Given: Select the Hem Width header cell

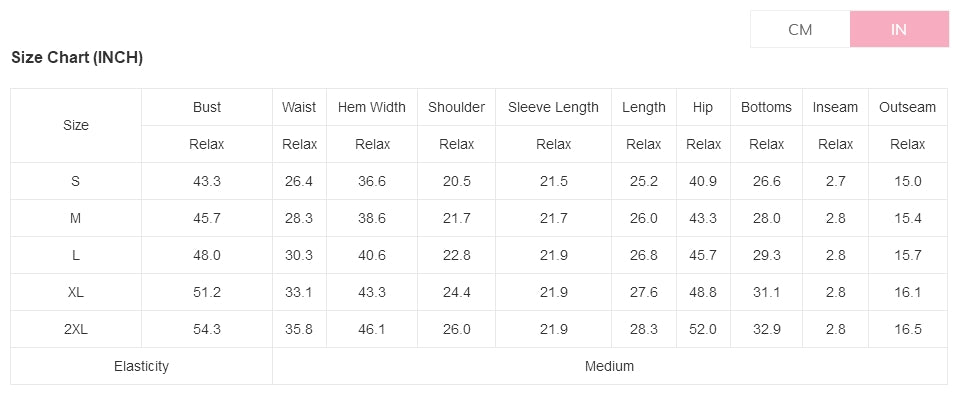Looking at the screenshot, I should [372, 107].
